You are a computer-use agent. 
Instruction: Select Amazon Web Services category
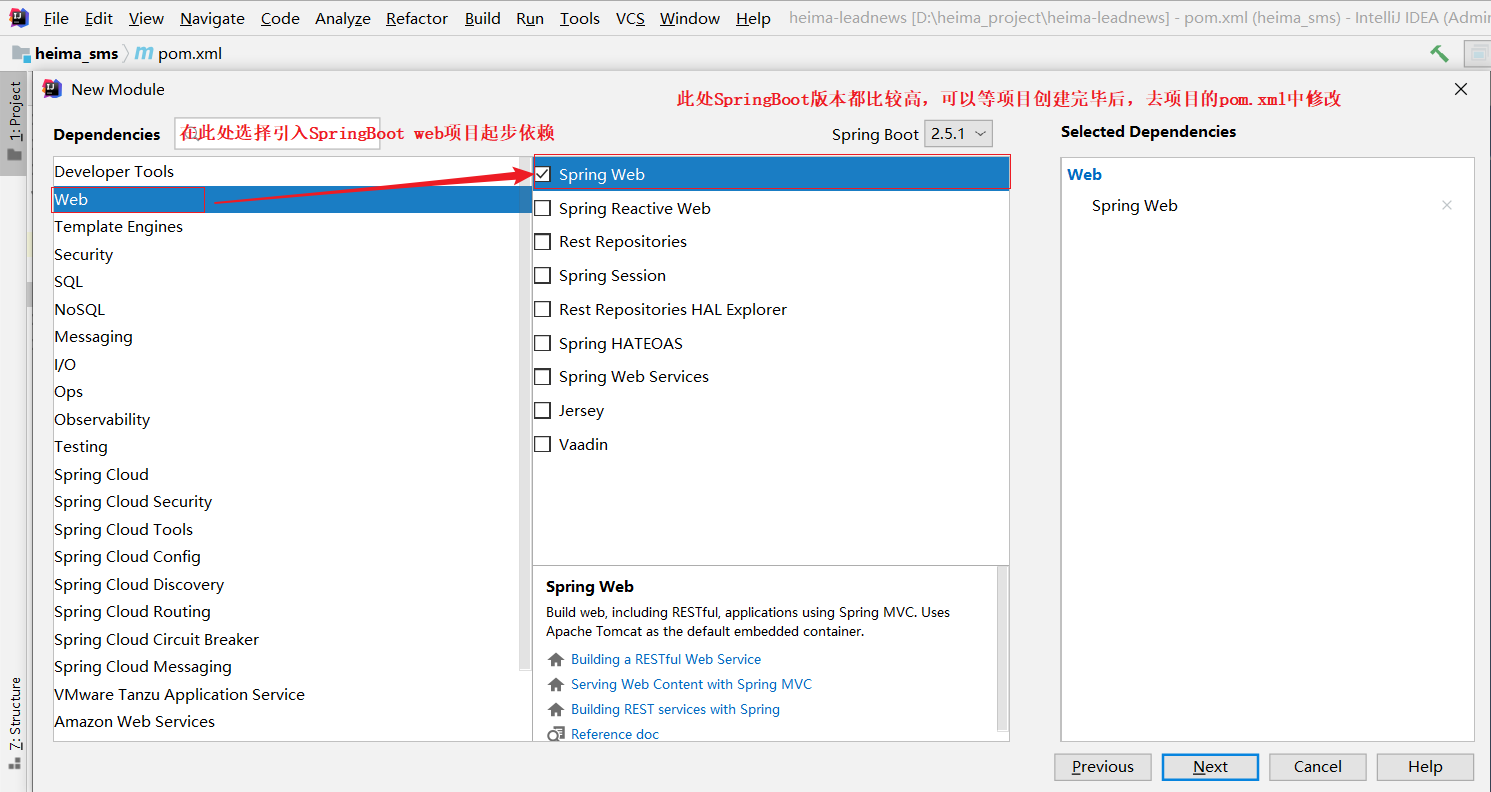coord(286,722)
